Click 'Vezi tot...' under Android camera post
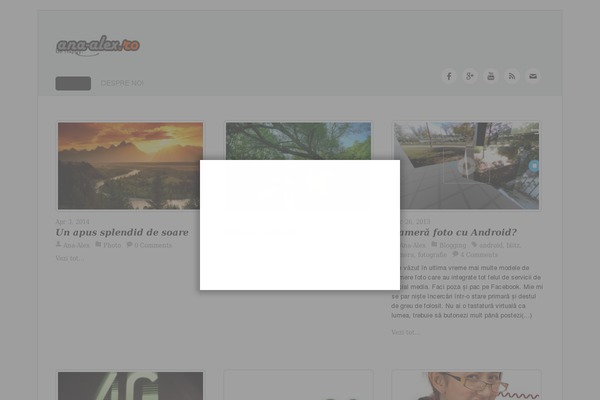 (406, 332)
